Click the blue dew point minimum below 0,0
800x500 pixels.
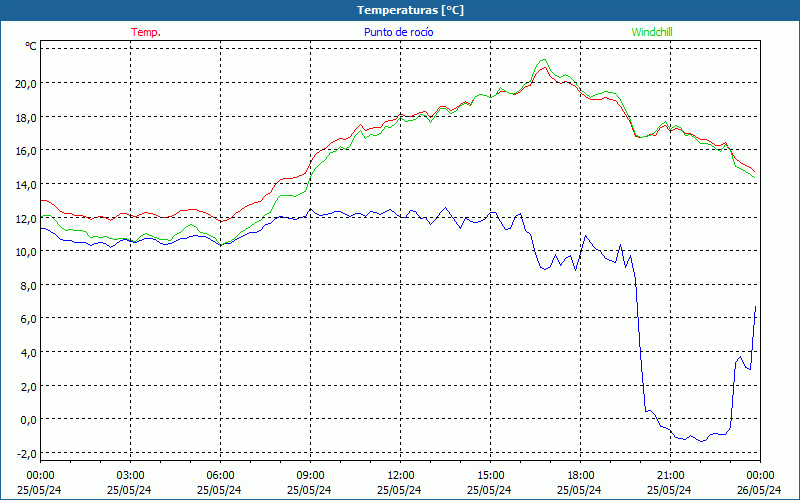click(x=702, y=441)
